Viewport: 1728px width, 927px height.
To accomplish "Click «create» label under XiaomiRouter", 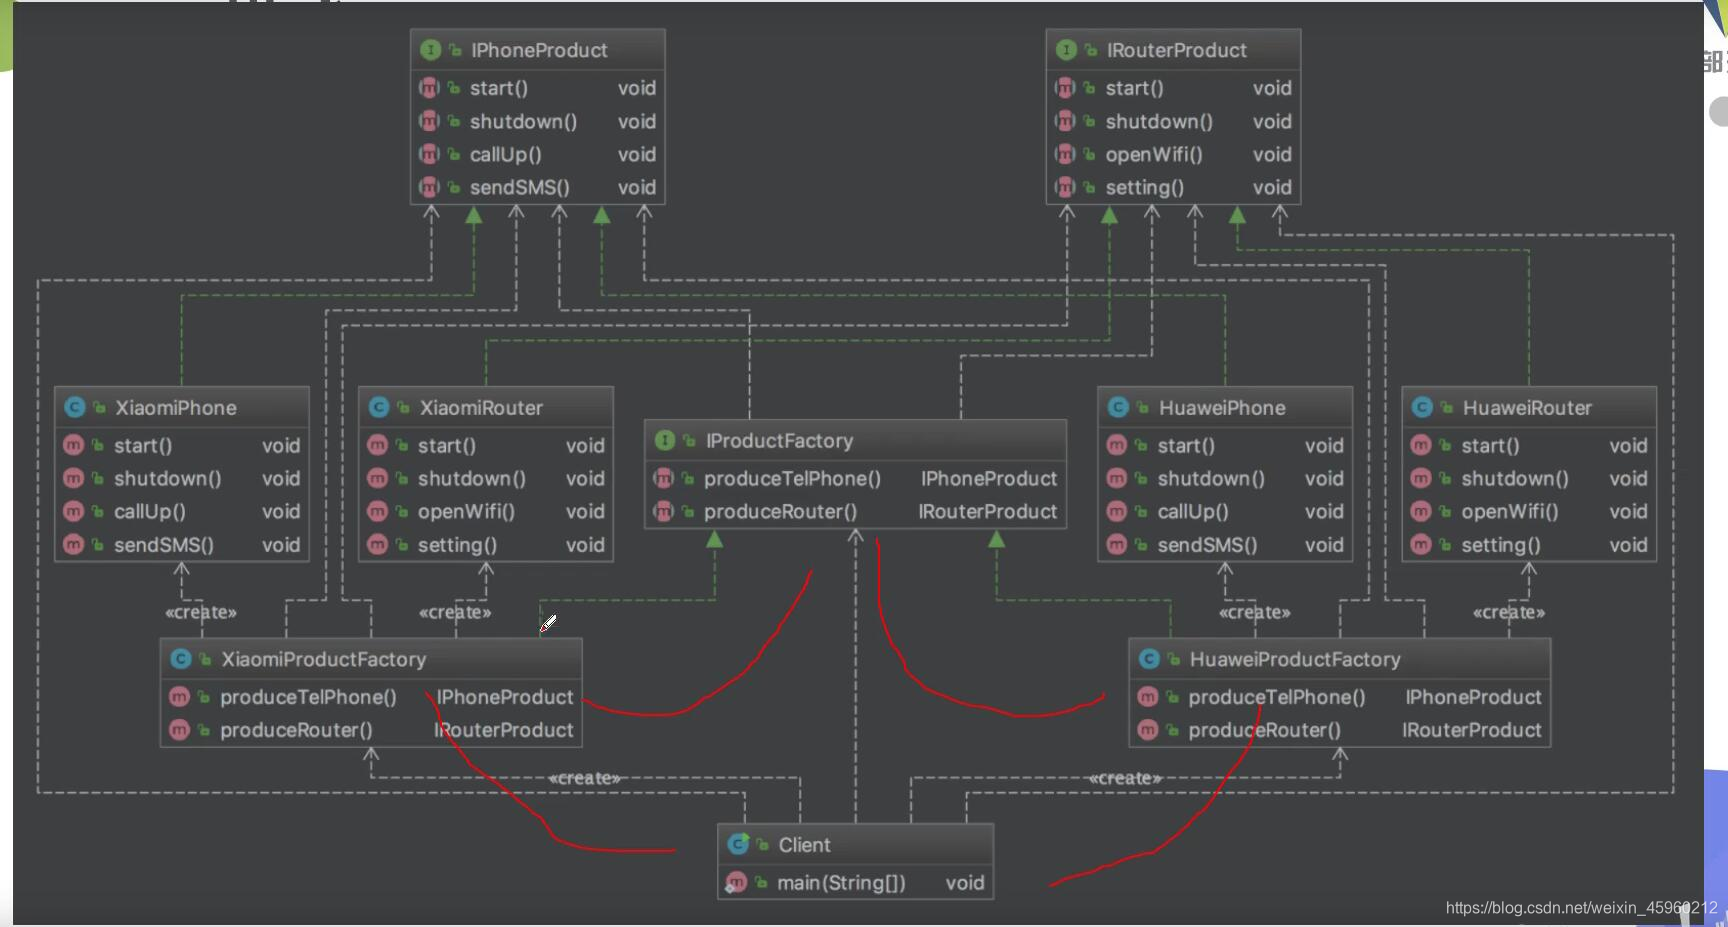I will click(455, 612).
